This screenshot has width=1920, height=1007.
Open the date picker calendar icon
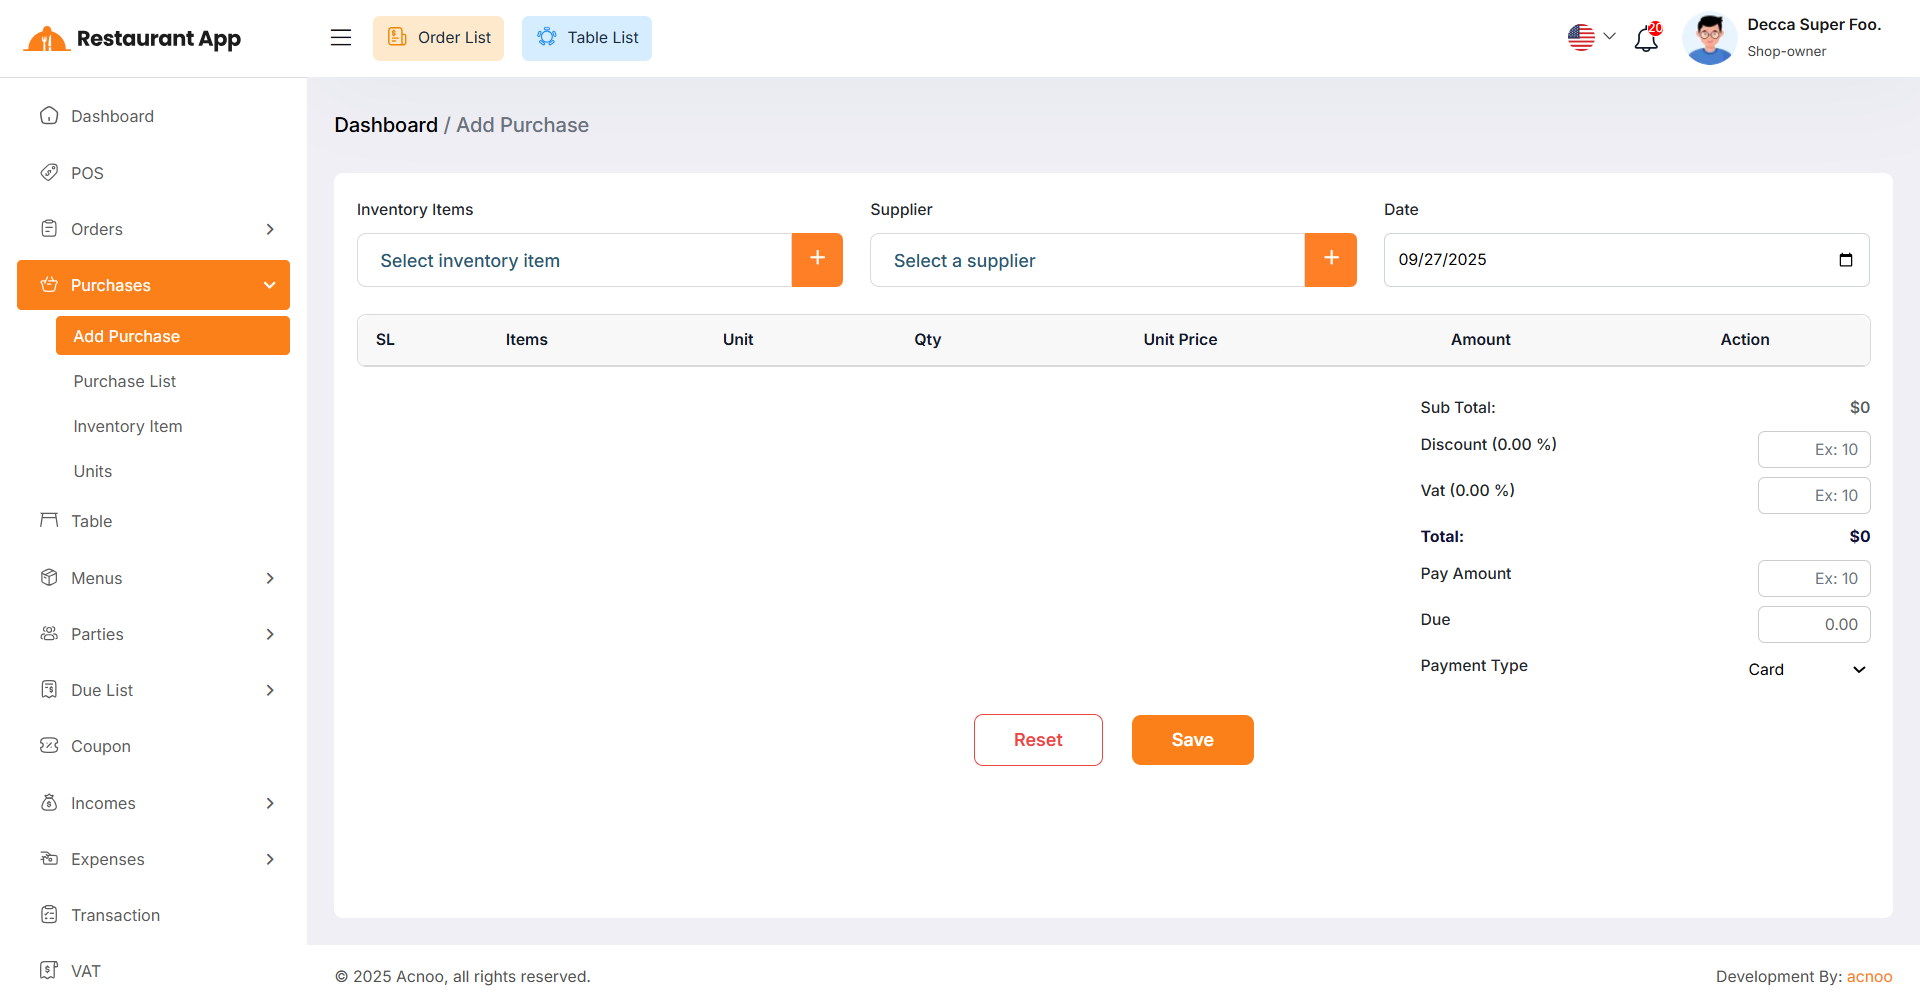(1845, 260)
